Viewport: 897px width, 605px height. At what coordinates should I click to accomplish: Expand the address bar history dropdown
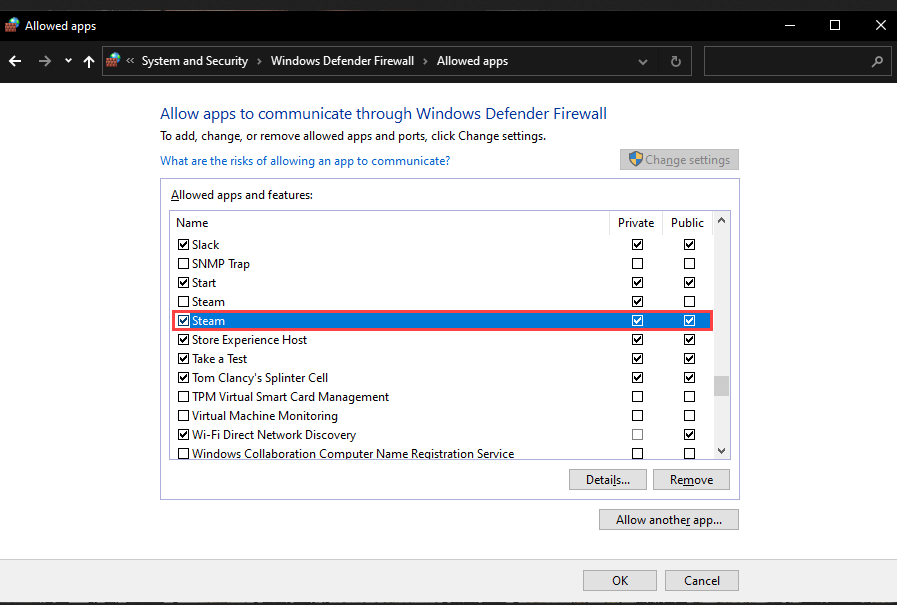(643, 62)
